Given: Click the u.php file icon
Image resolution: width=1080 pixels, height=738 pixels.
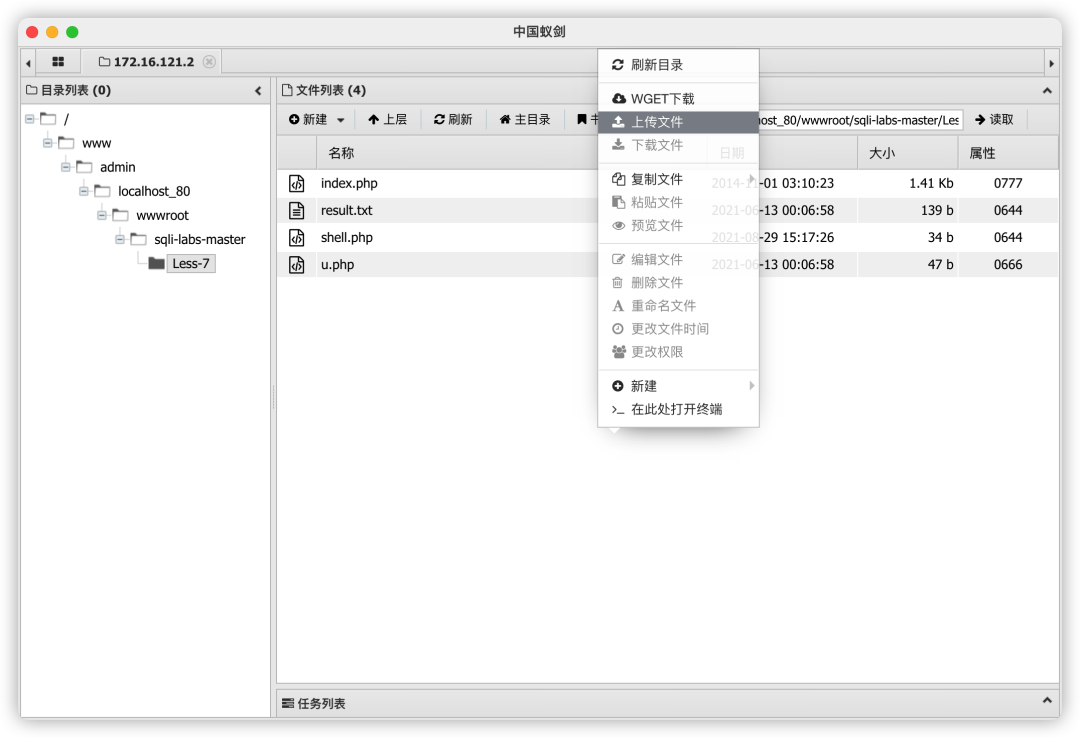Looking at the screenshot, I should (x=296, y=265).
